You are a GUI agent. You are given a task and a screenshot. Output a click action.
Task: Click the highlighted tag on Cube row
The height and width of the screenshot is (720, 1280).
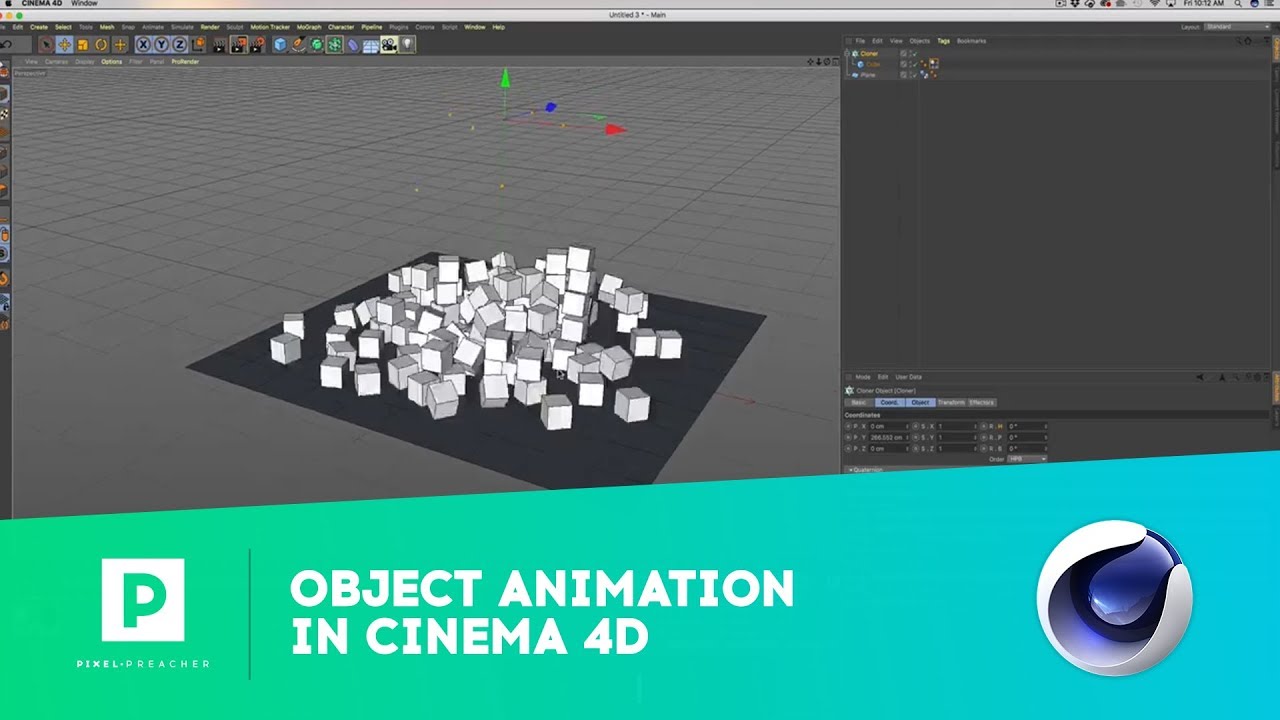point(934,64)
